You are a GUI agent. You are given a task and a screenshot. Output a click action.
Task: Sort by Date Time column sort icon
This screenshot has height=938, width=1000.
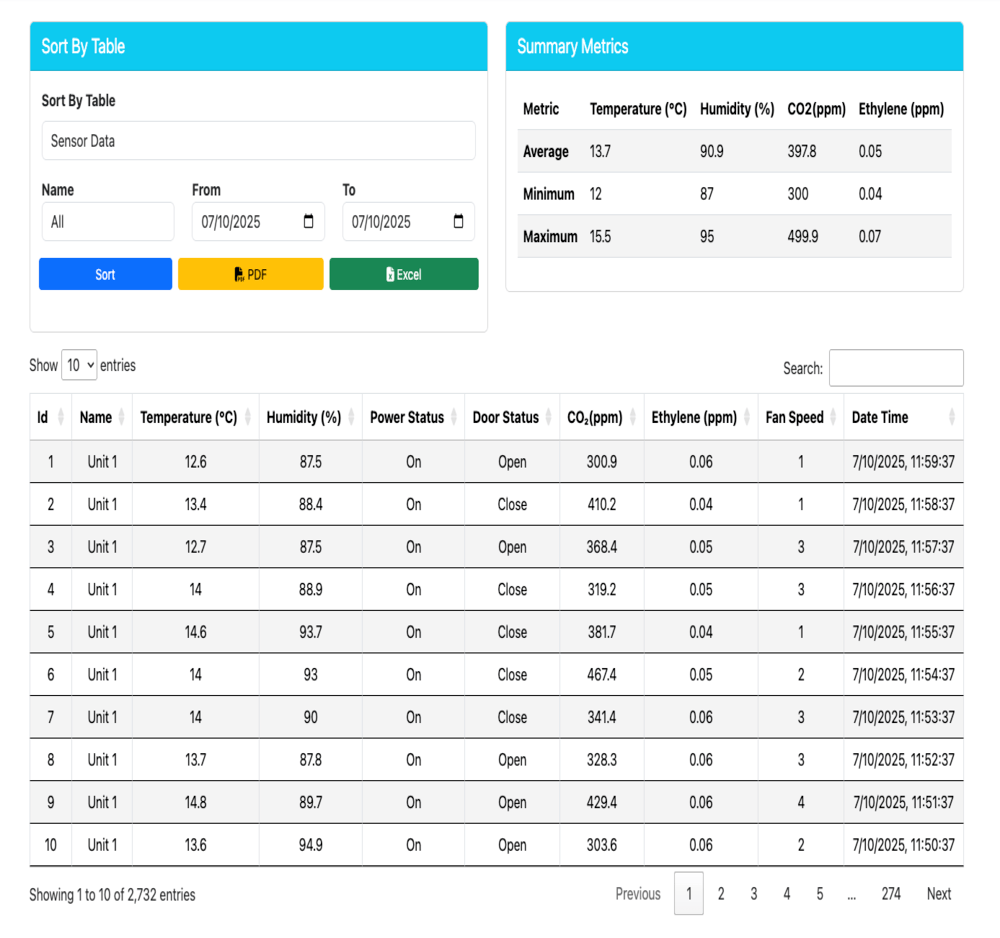point(953,418)
